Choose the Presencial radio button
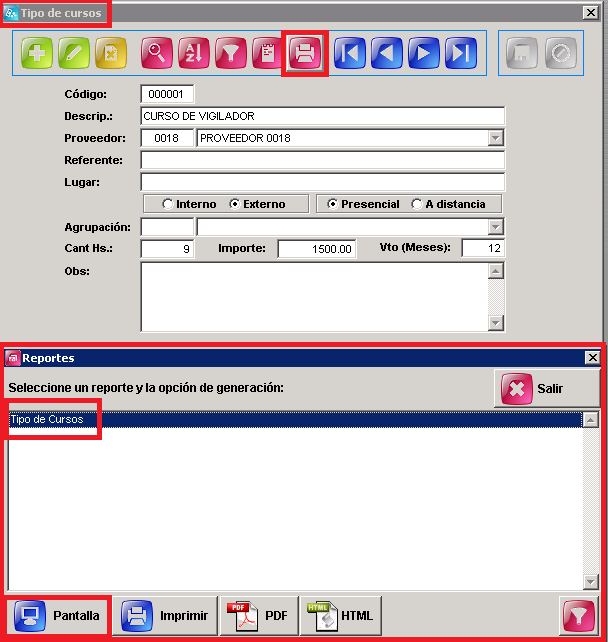The width and height of the screenshot is (608, 642). pyautogui.click(x=332, y=204)
